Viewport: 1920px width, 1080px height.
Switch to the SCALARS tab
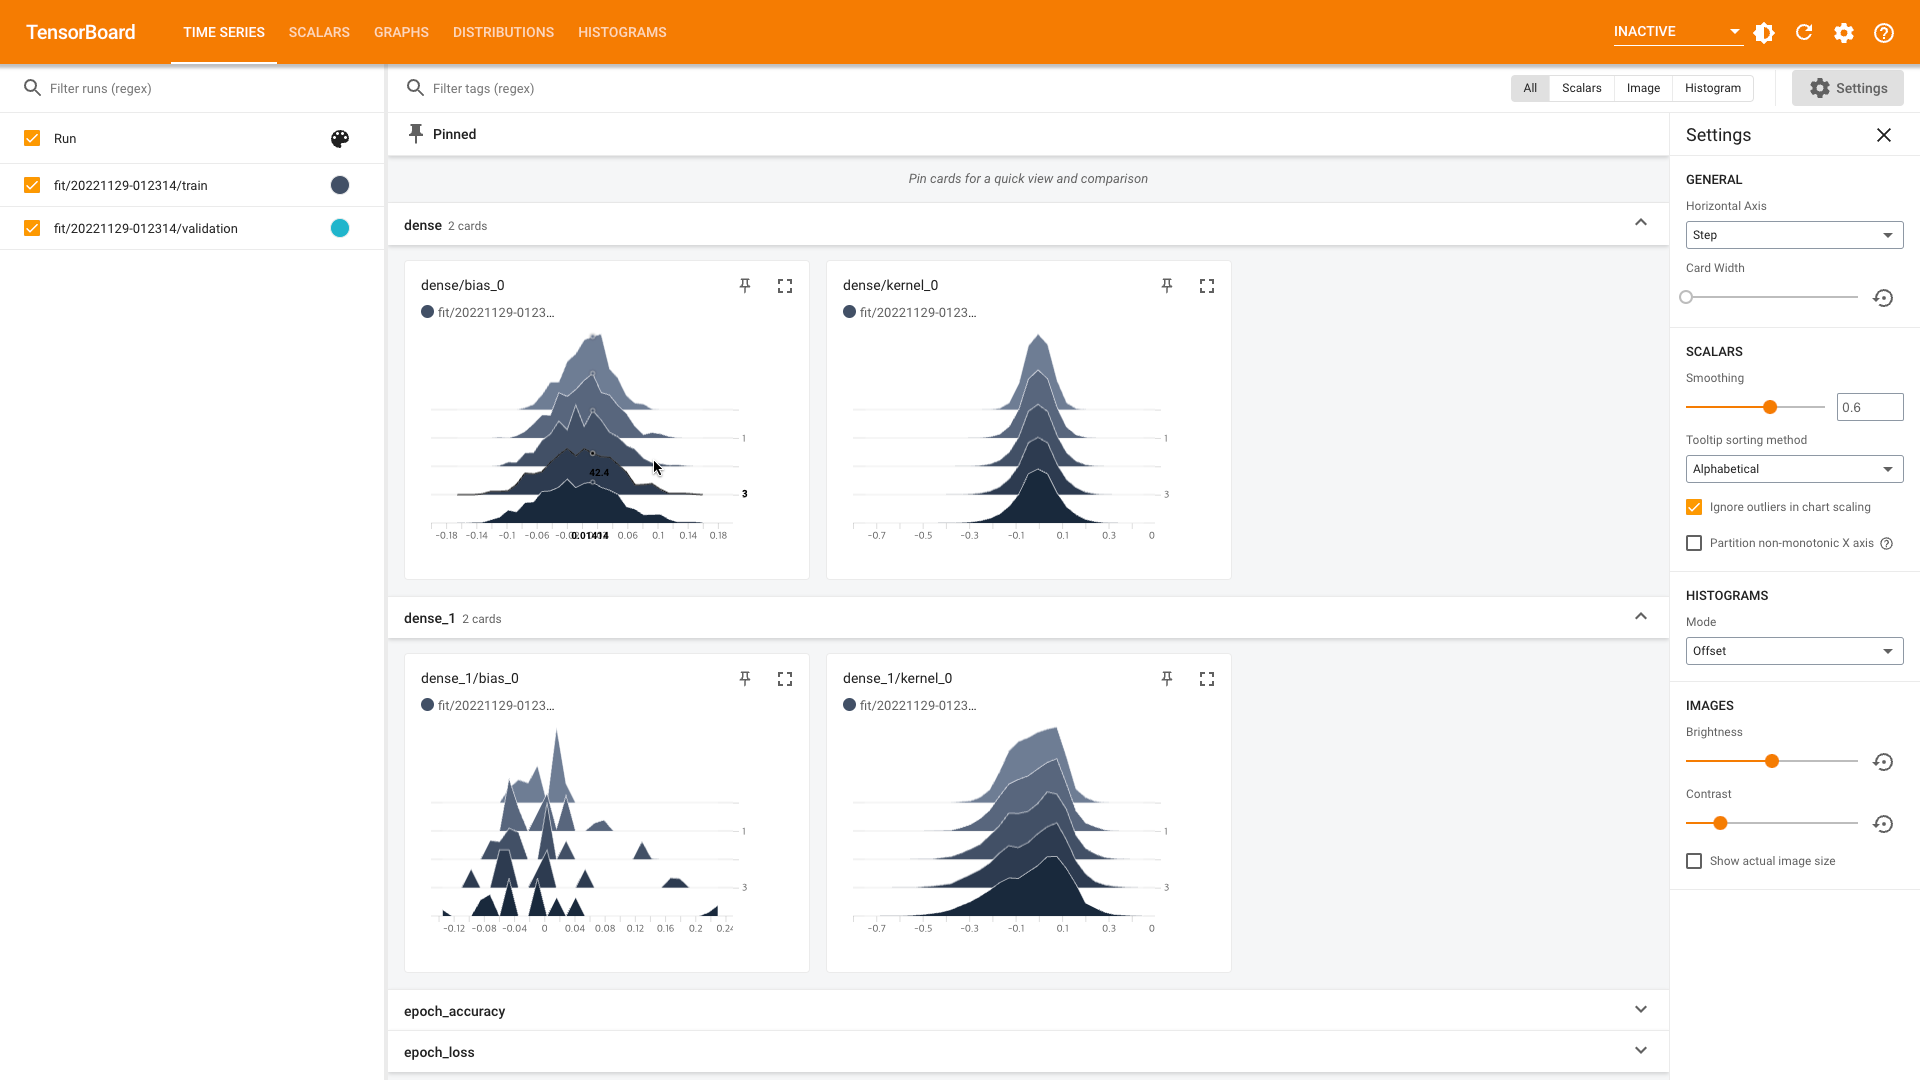coord(319,32)
